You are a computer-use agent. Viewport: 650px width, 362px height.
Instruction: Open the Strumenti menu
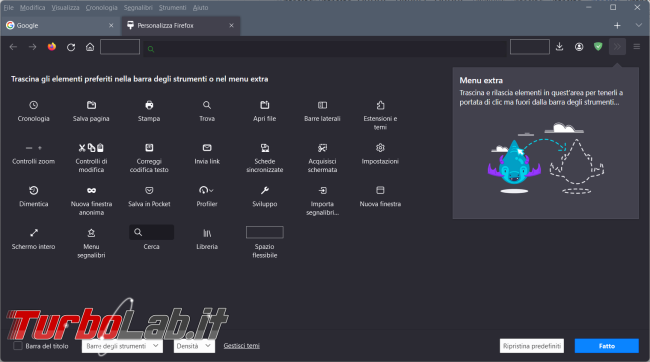point(172,7)
